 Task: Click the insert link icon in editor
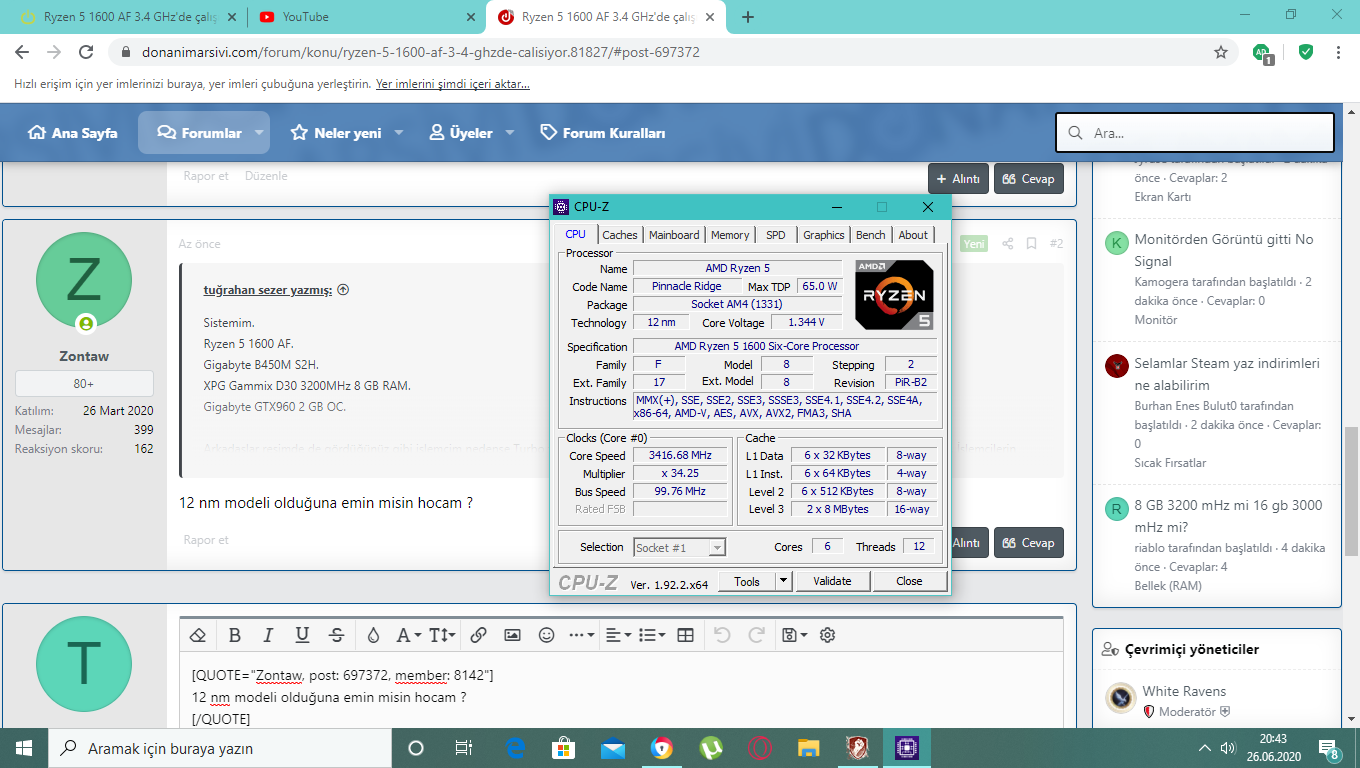point(478,635)
